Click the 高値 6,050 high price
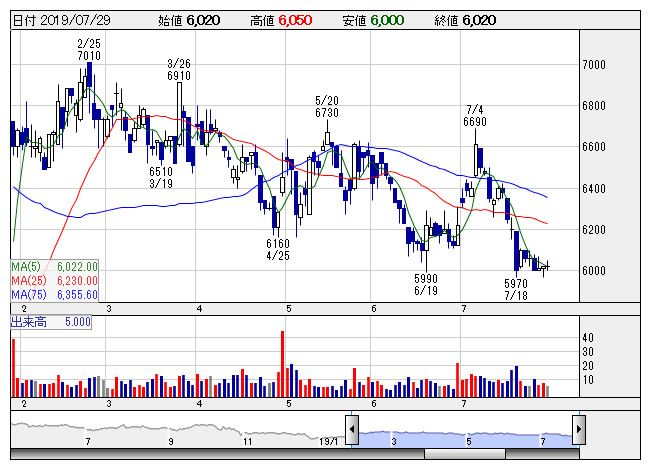 [281, 20]
